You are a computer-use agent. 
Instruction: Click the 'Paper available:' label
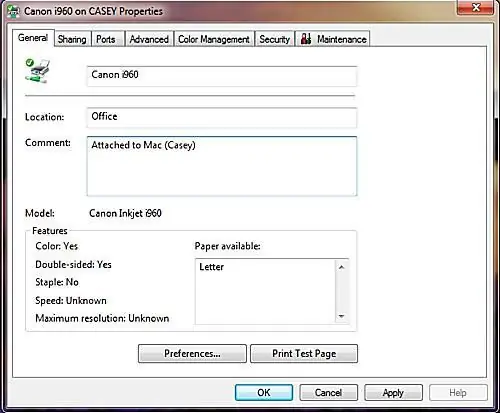[227, 246]
